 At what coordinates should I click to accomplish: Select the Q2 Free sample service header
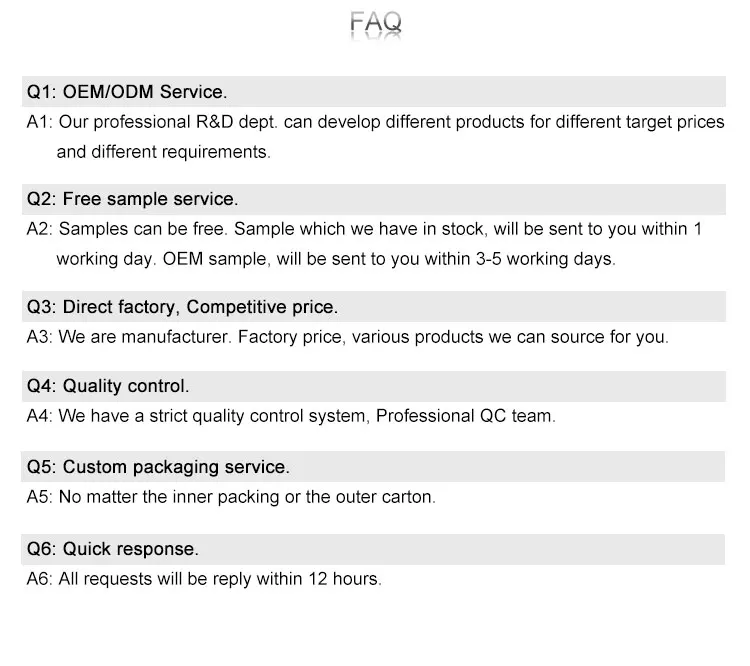374,199
